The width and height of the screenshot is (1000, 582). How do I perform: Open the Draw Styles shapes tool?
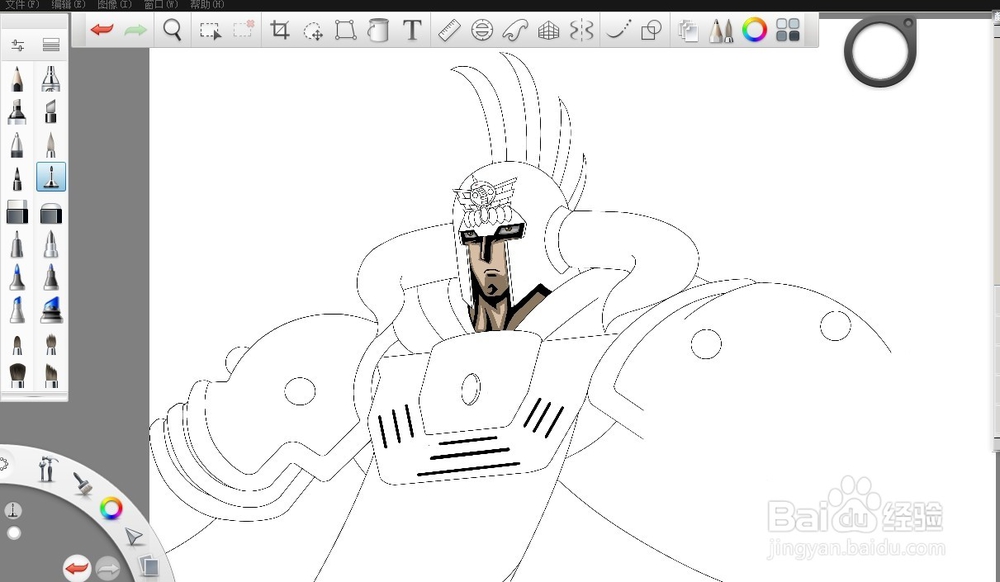pyautogui.click(x=651, y=30)
